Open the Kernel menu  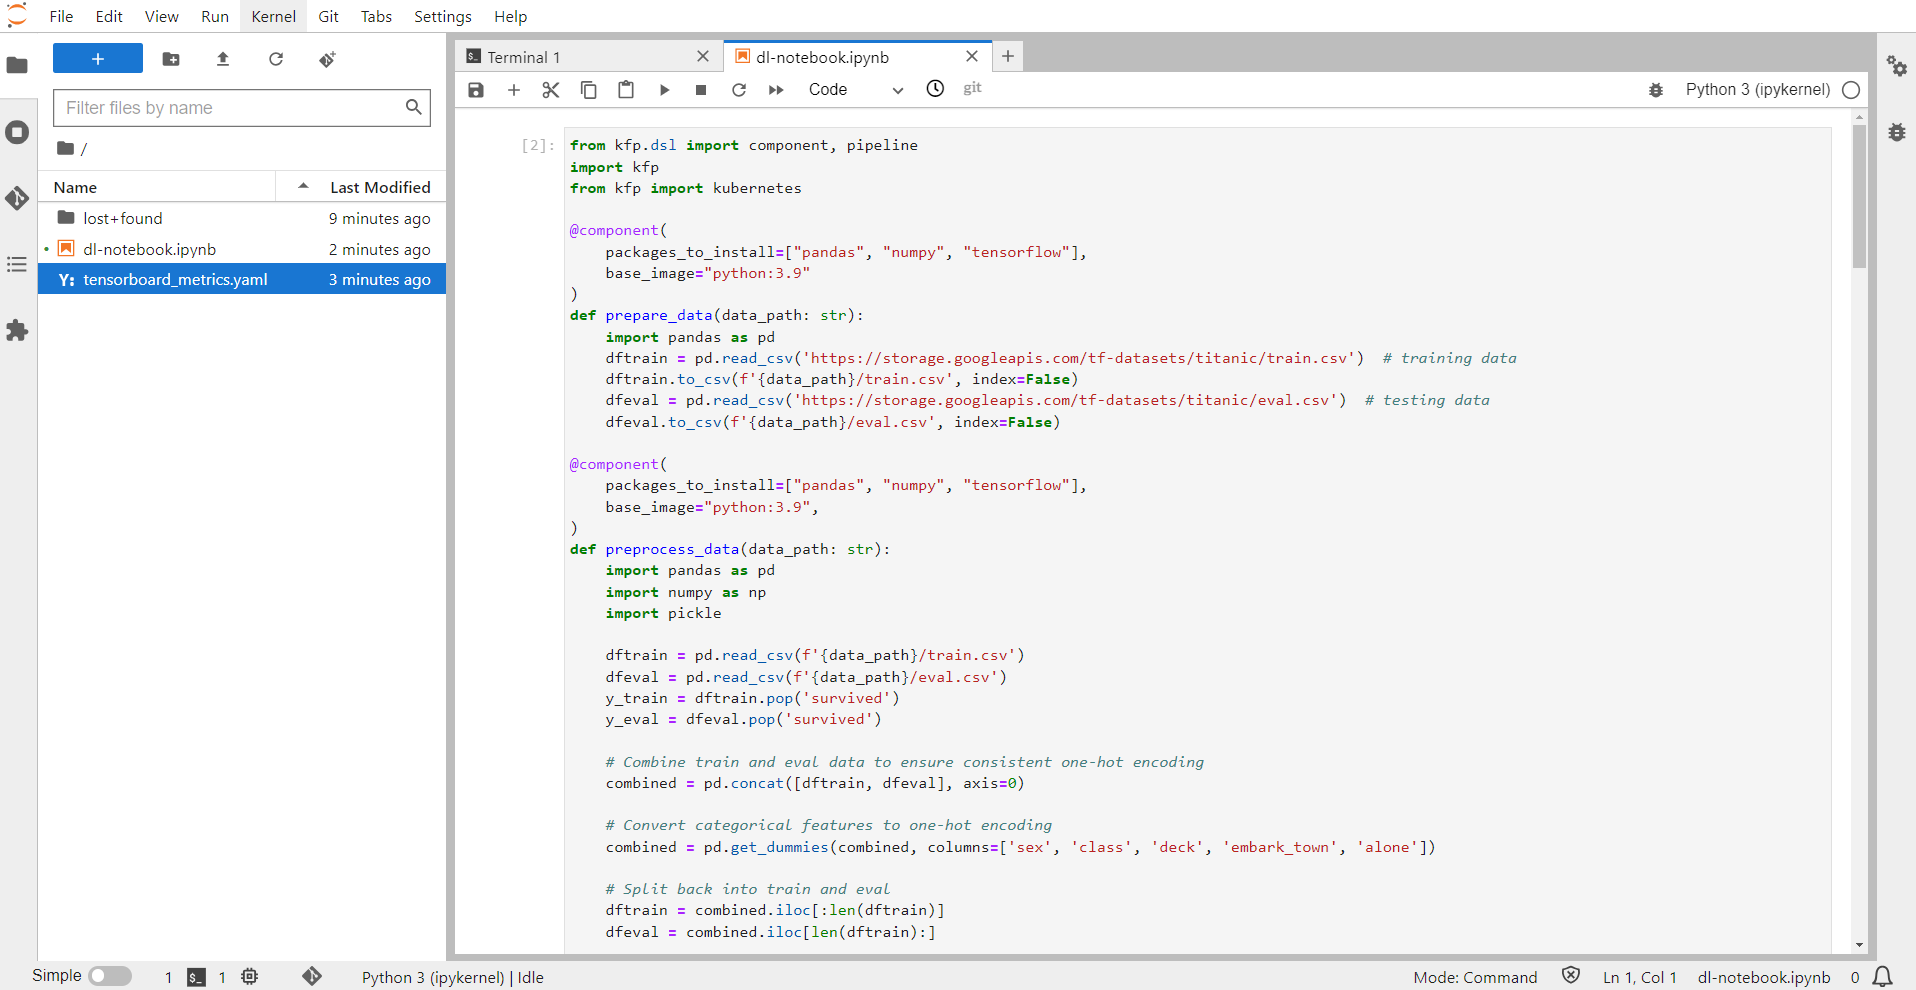(273, 16)
